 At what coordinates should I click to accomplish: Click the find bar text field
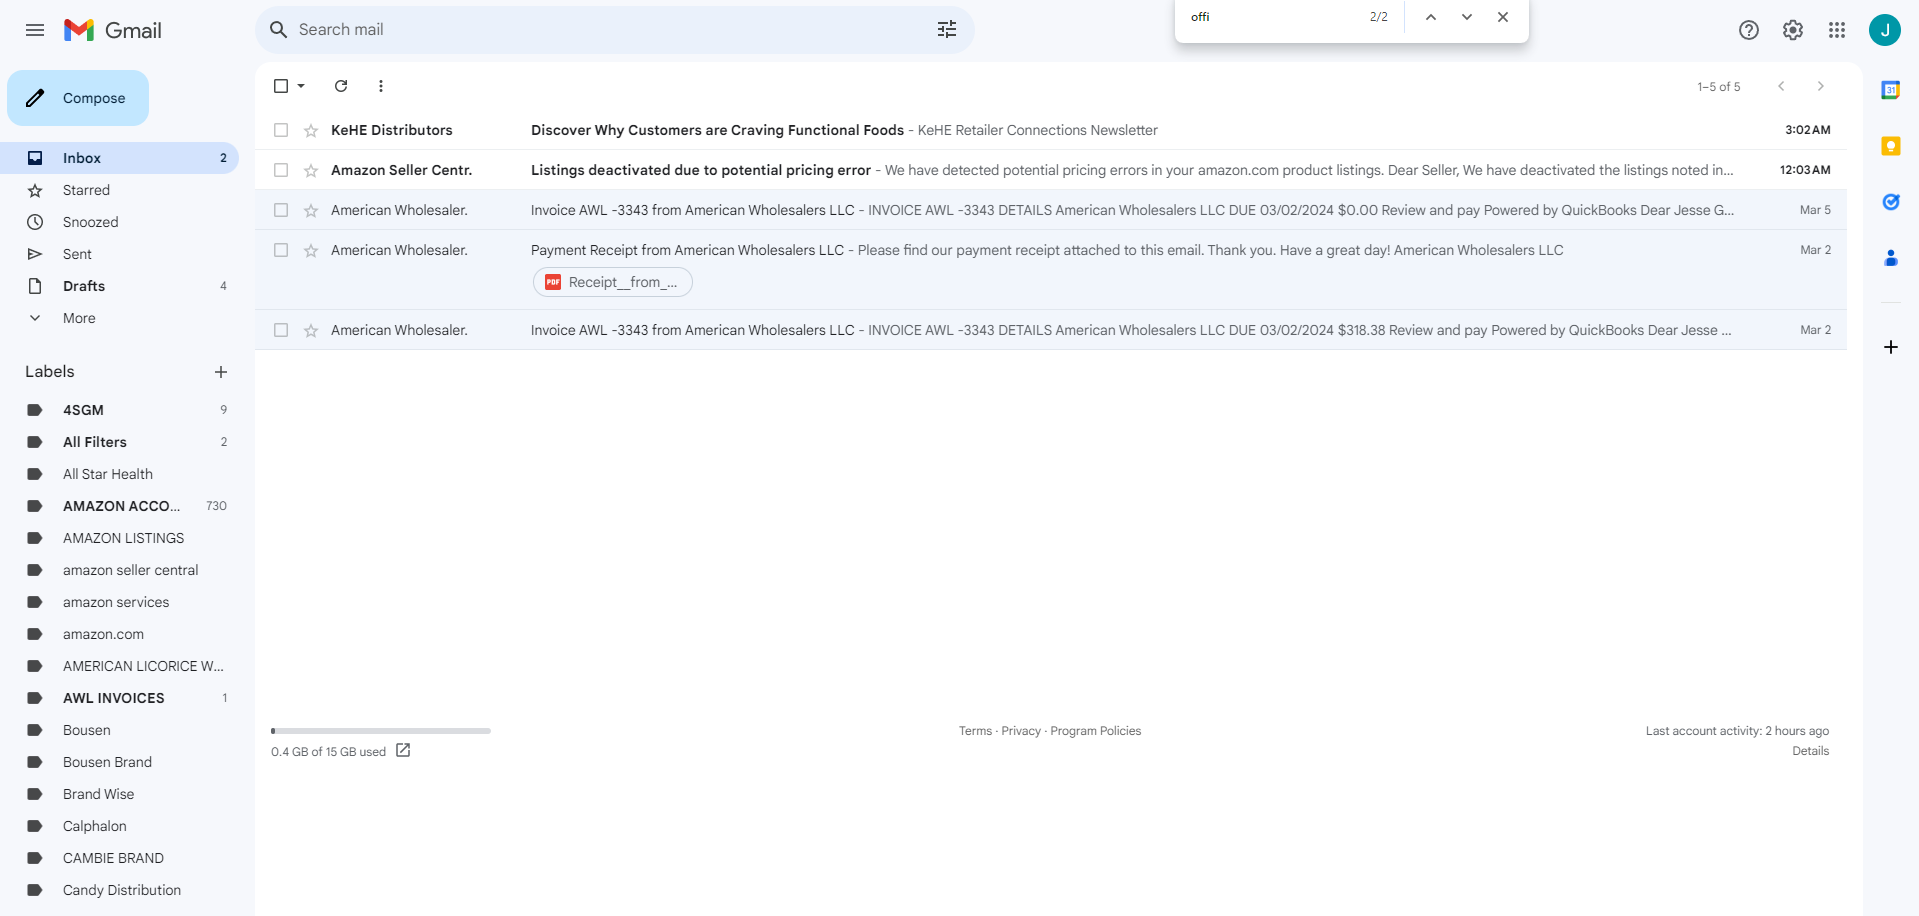(x=1274, y=17)
